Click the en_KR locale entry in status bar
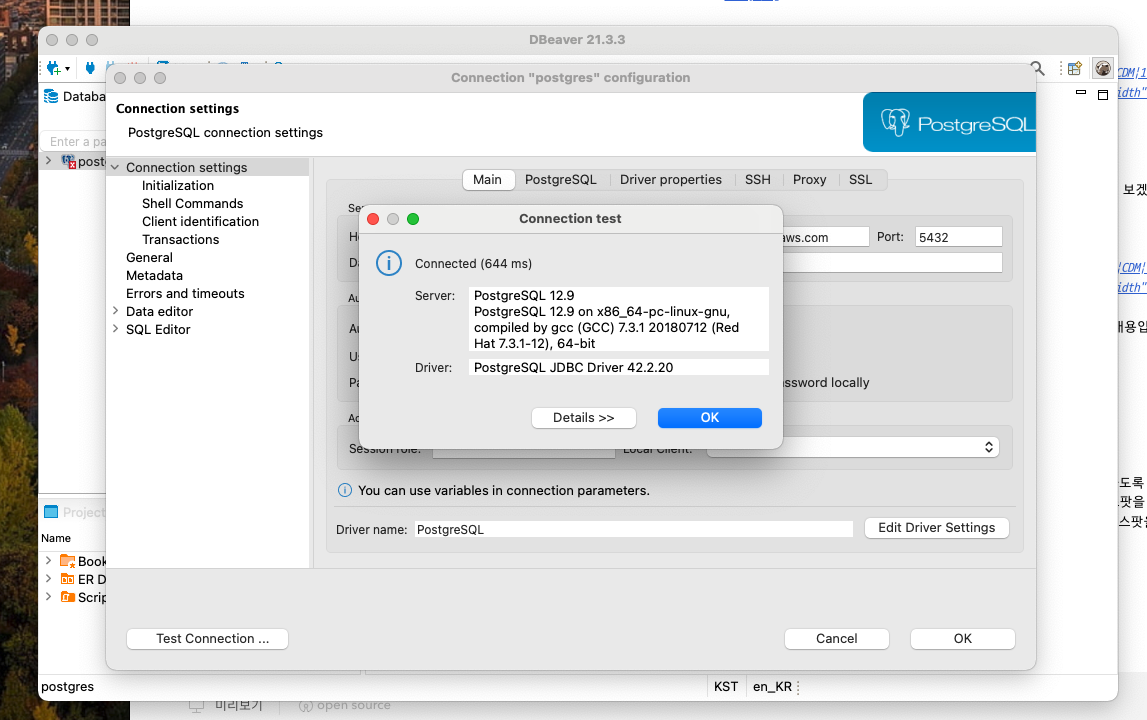Screen dimensions: 1147x720 772,687
